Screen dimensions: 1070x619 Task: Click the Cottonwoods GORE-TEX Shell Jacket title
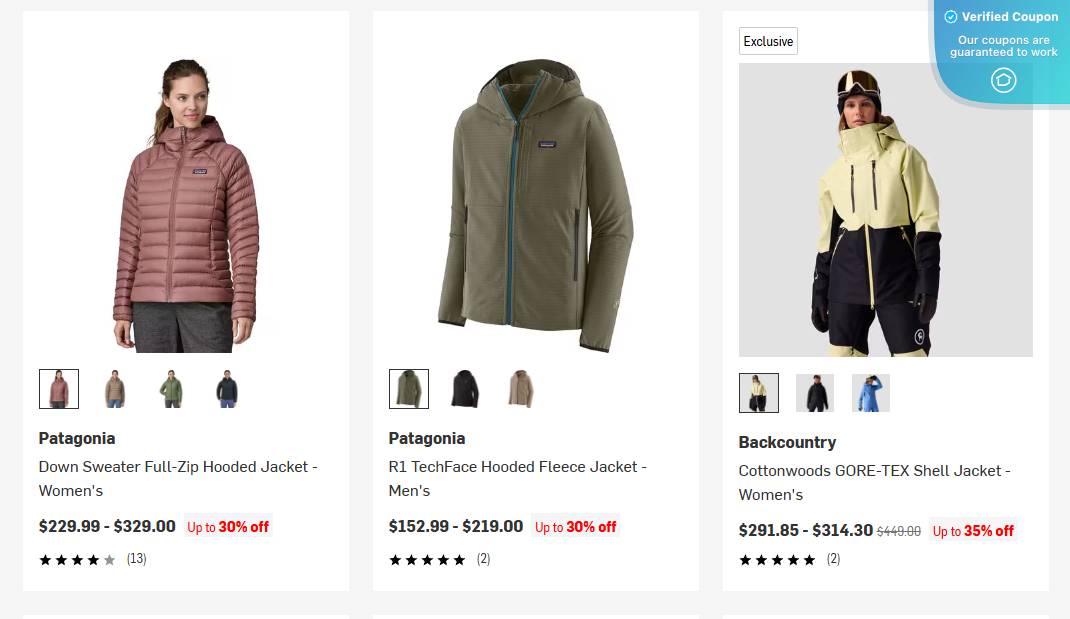pyautogui.click(x=873, y=482)
